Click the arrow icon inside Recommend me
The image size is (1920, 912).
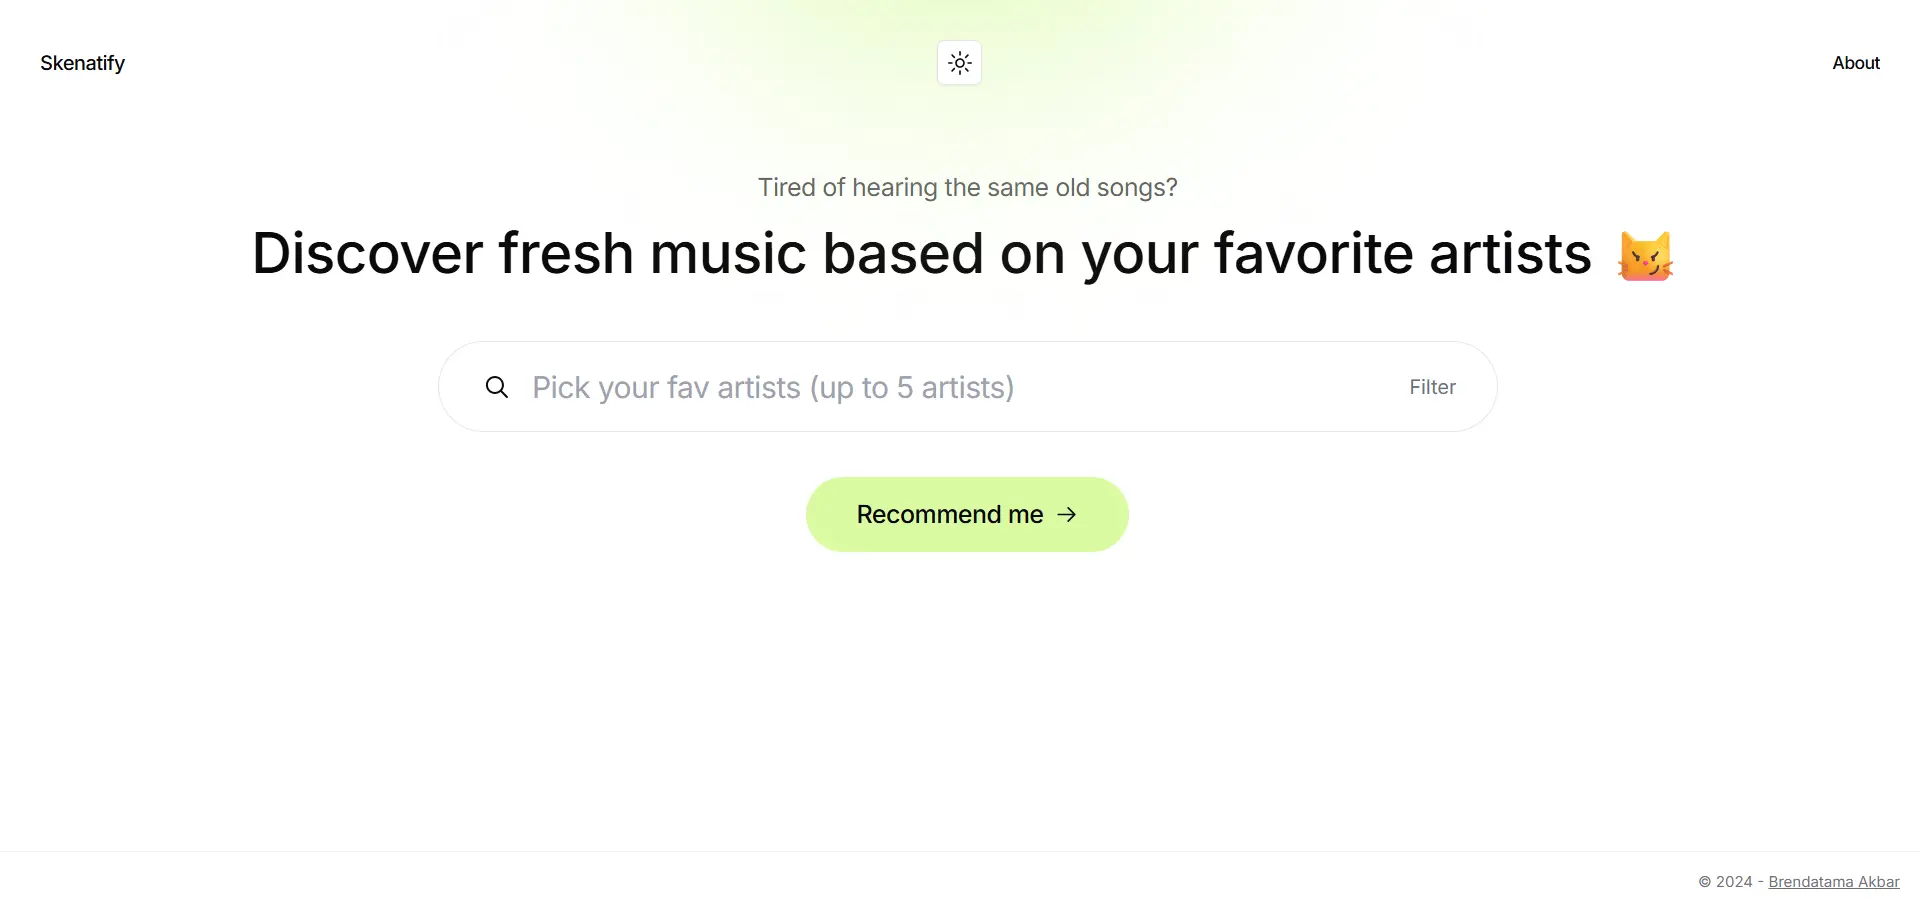tap(1067, 514)
